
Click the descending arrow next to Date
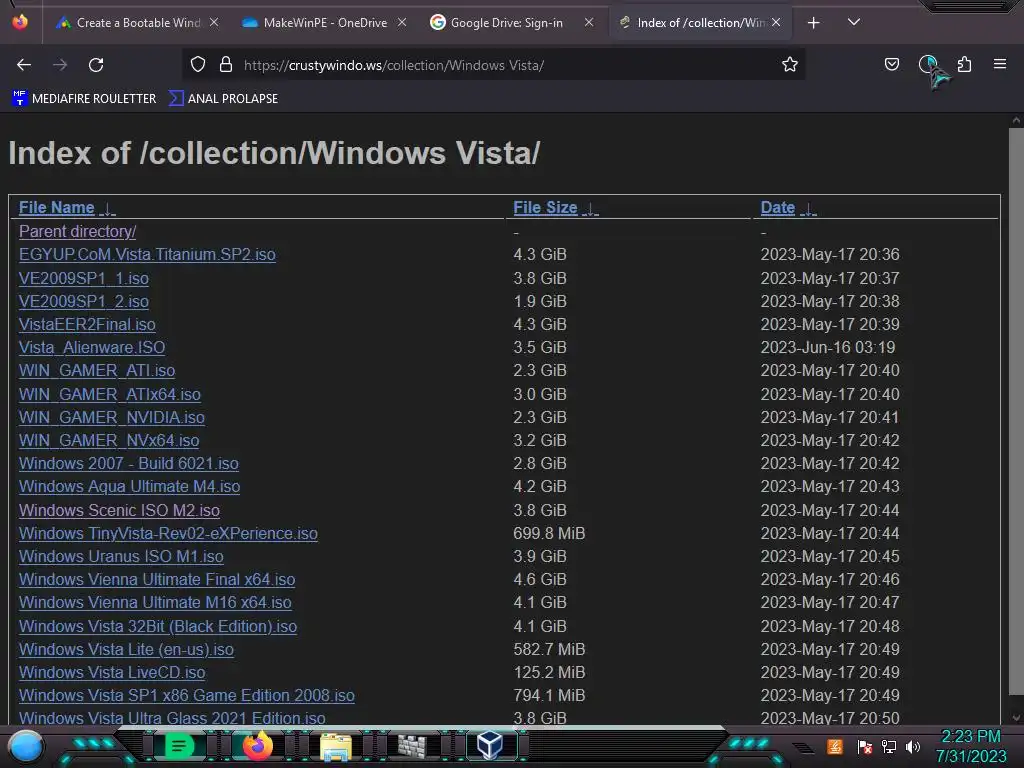808,209
